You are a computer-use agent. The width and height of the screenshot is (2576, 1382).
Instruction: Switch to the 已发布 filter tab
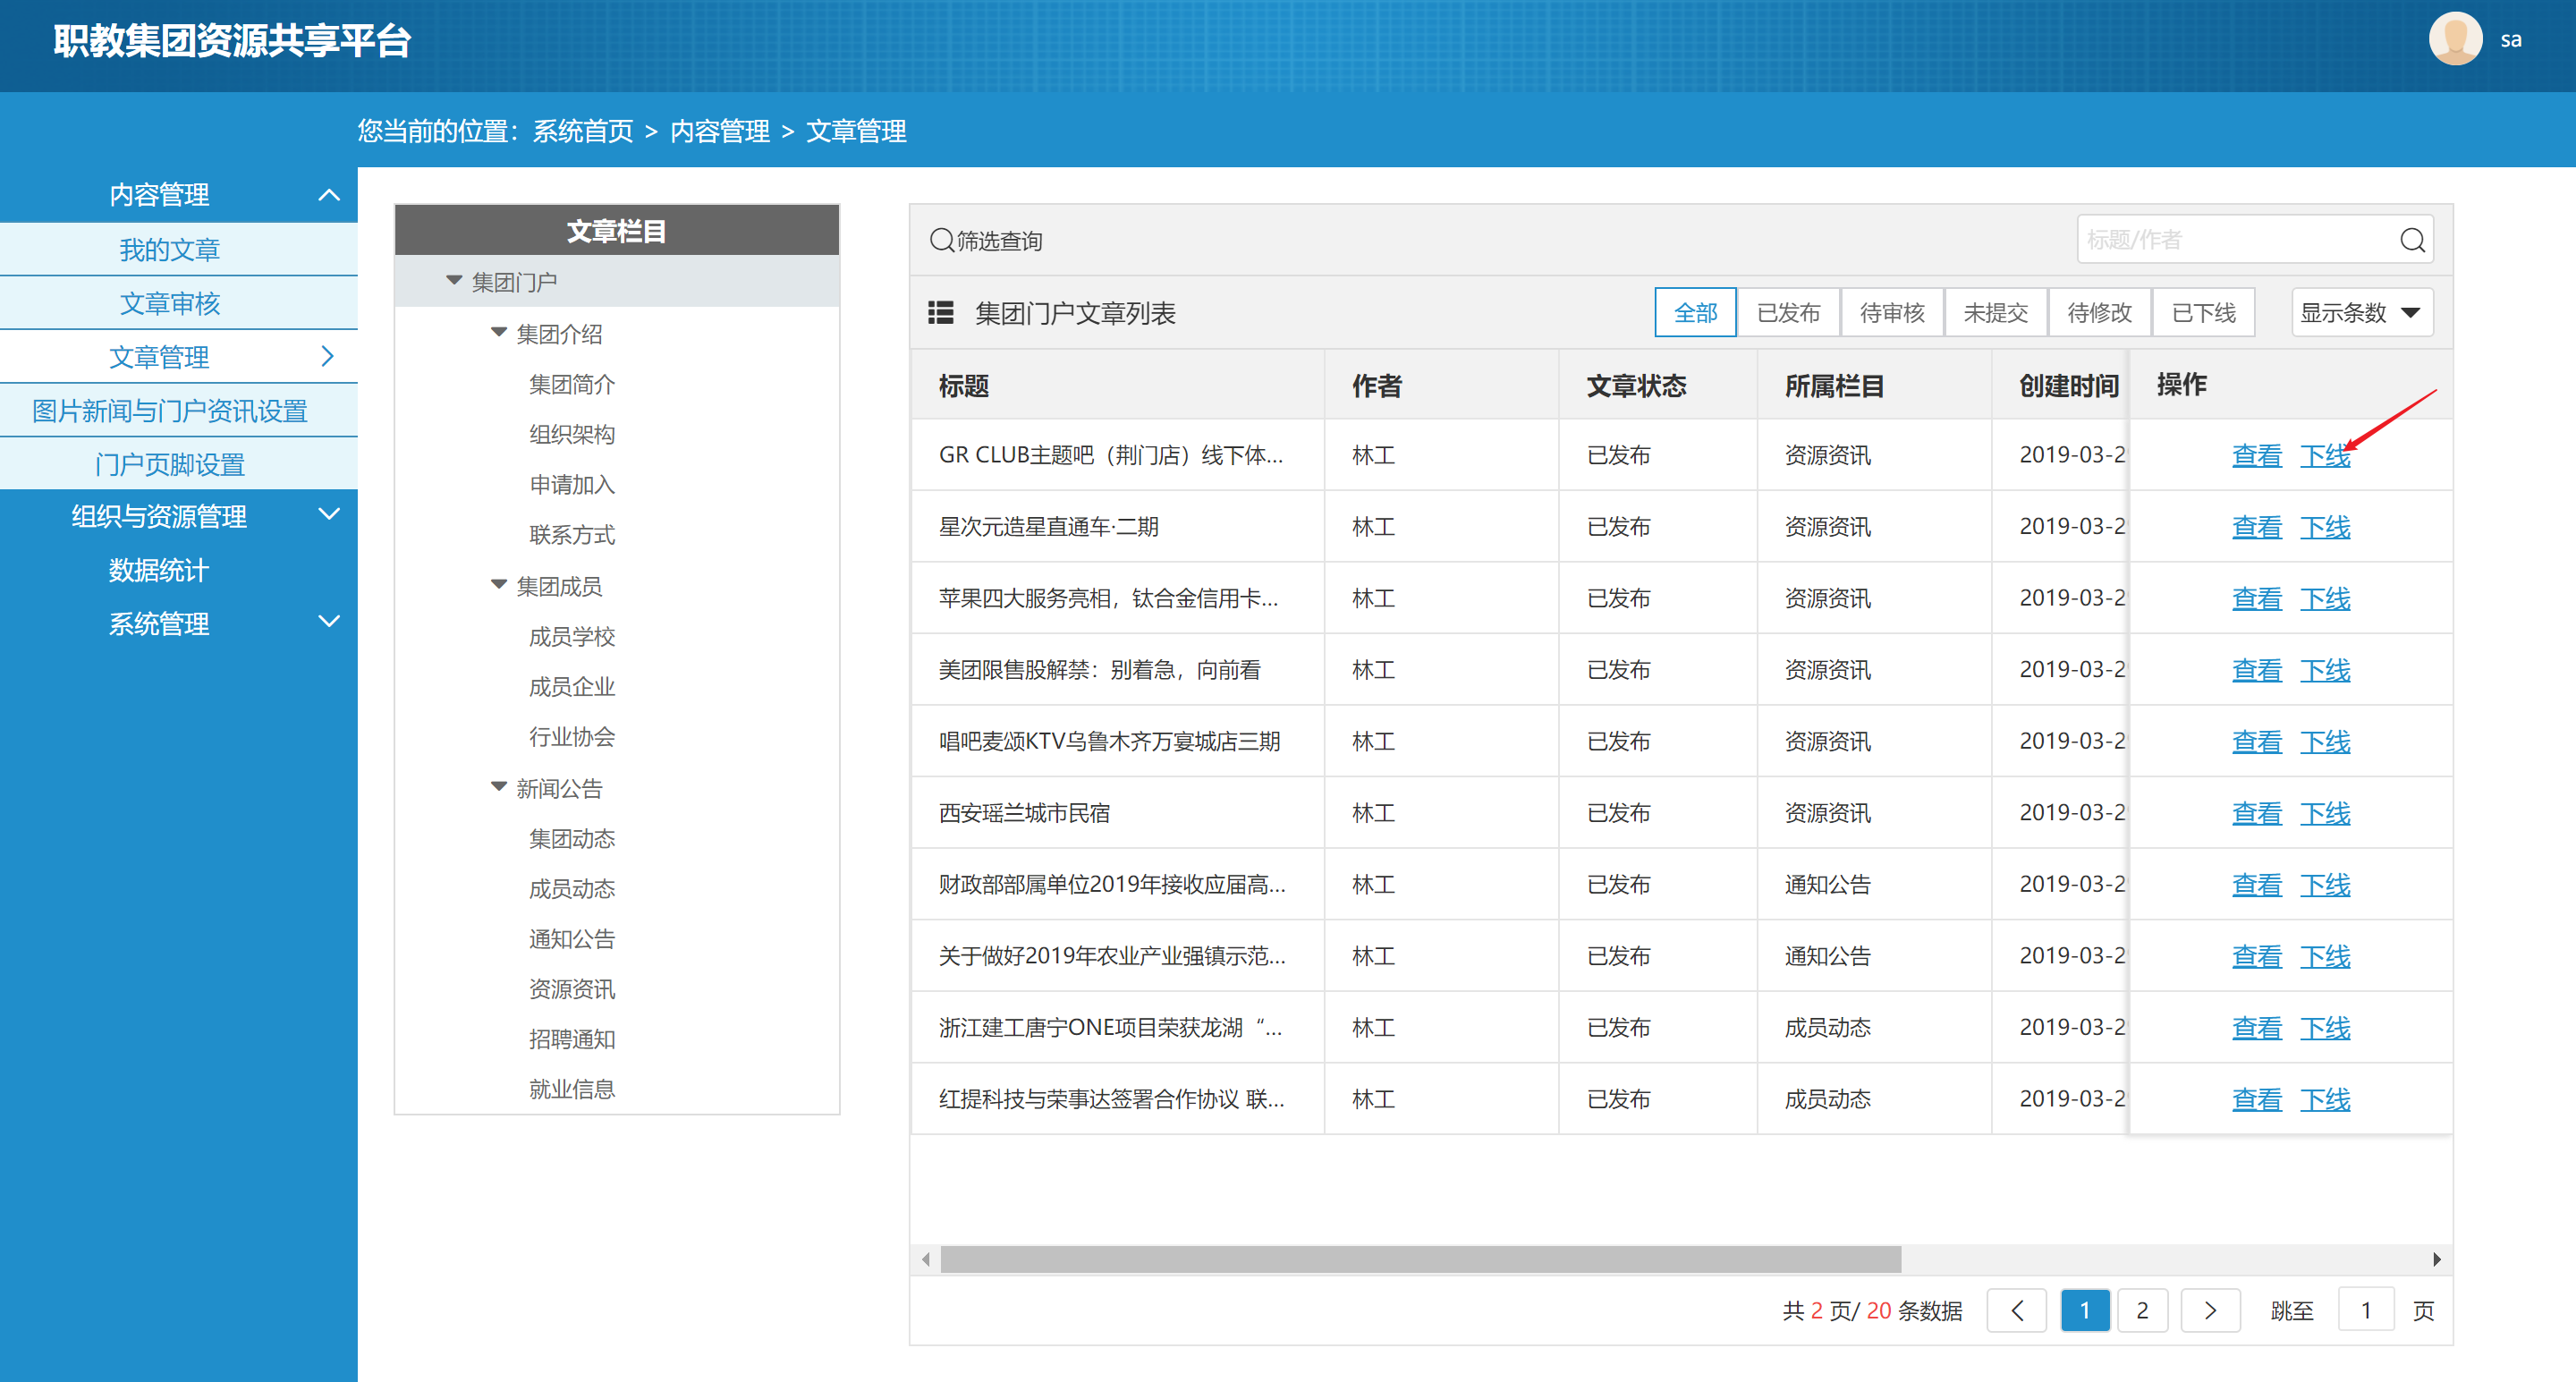[1788, 313]
